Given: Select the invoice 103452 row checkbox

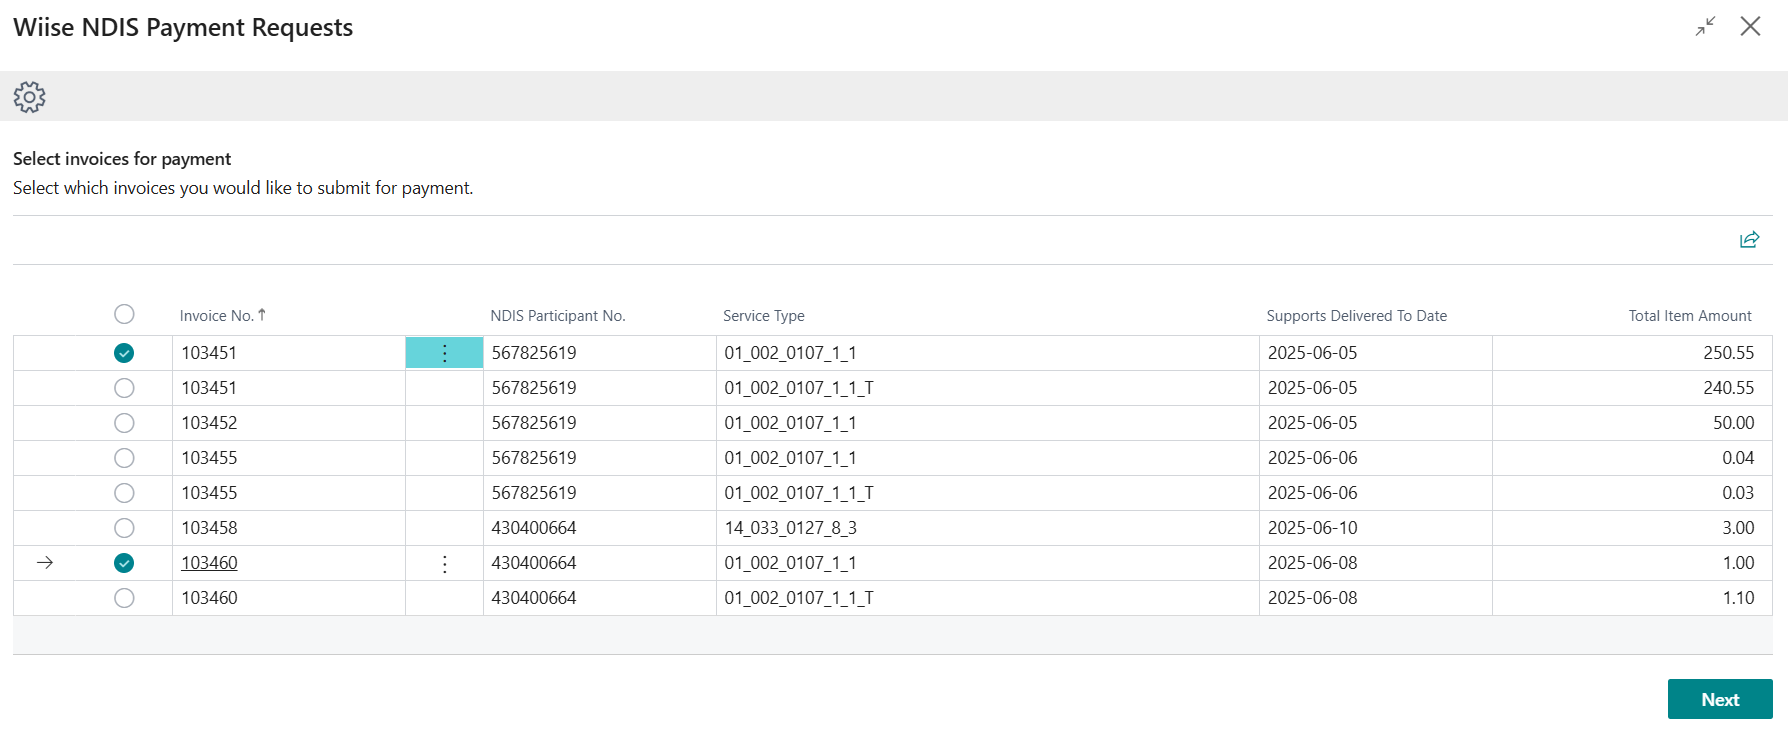Looking at the screenshot, I should pos(124,423).
